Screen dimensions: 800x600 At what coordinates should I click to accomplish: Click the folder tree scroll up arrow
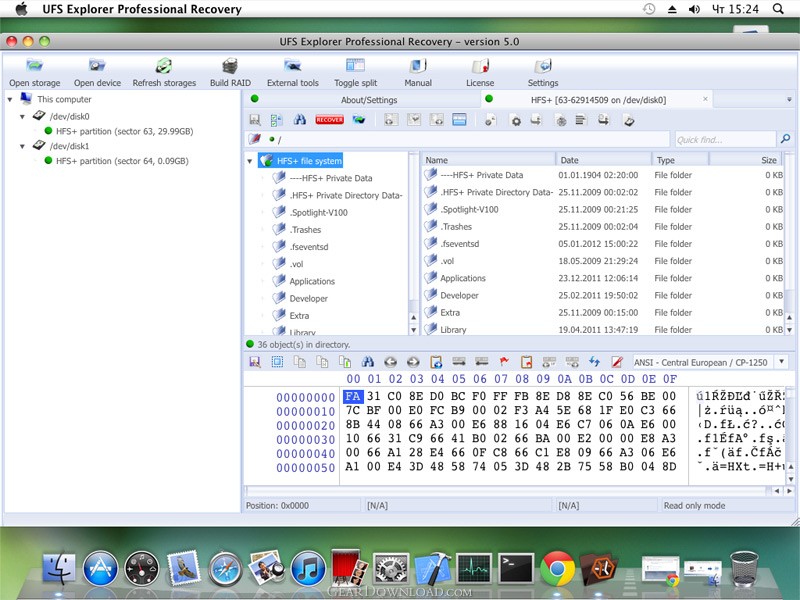coord(413,317)
